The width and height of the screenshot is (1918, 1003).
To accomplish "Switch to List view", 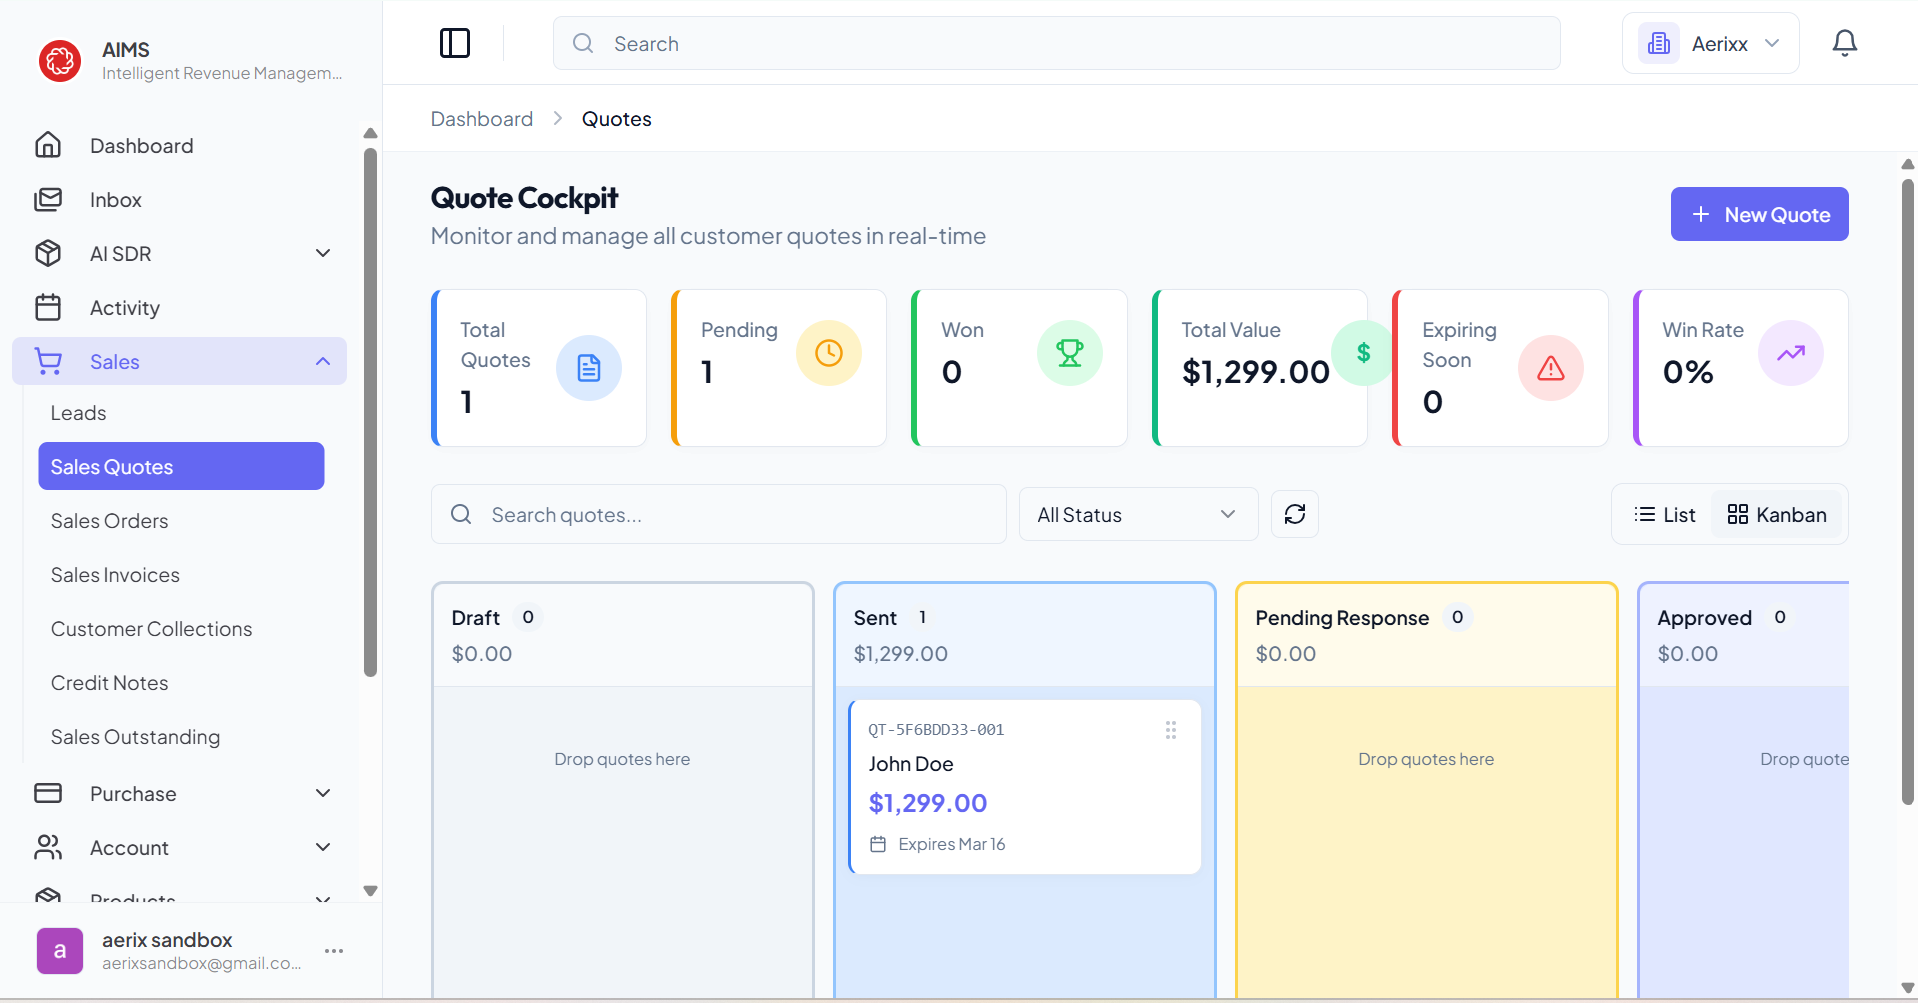I will [1663, 513].
